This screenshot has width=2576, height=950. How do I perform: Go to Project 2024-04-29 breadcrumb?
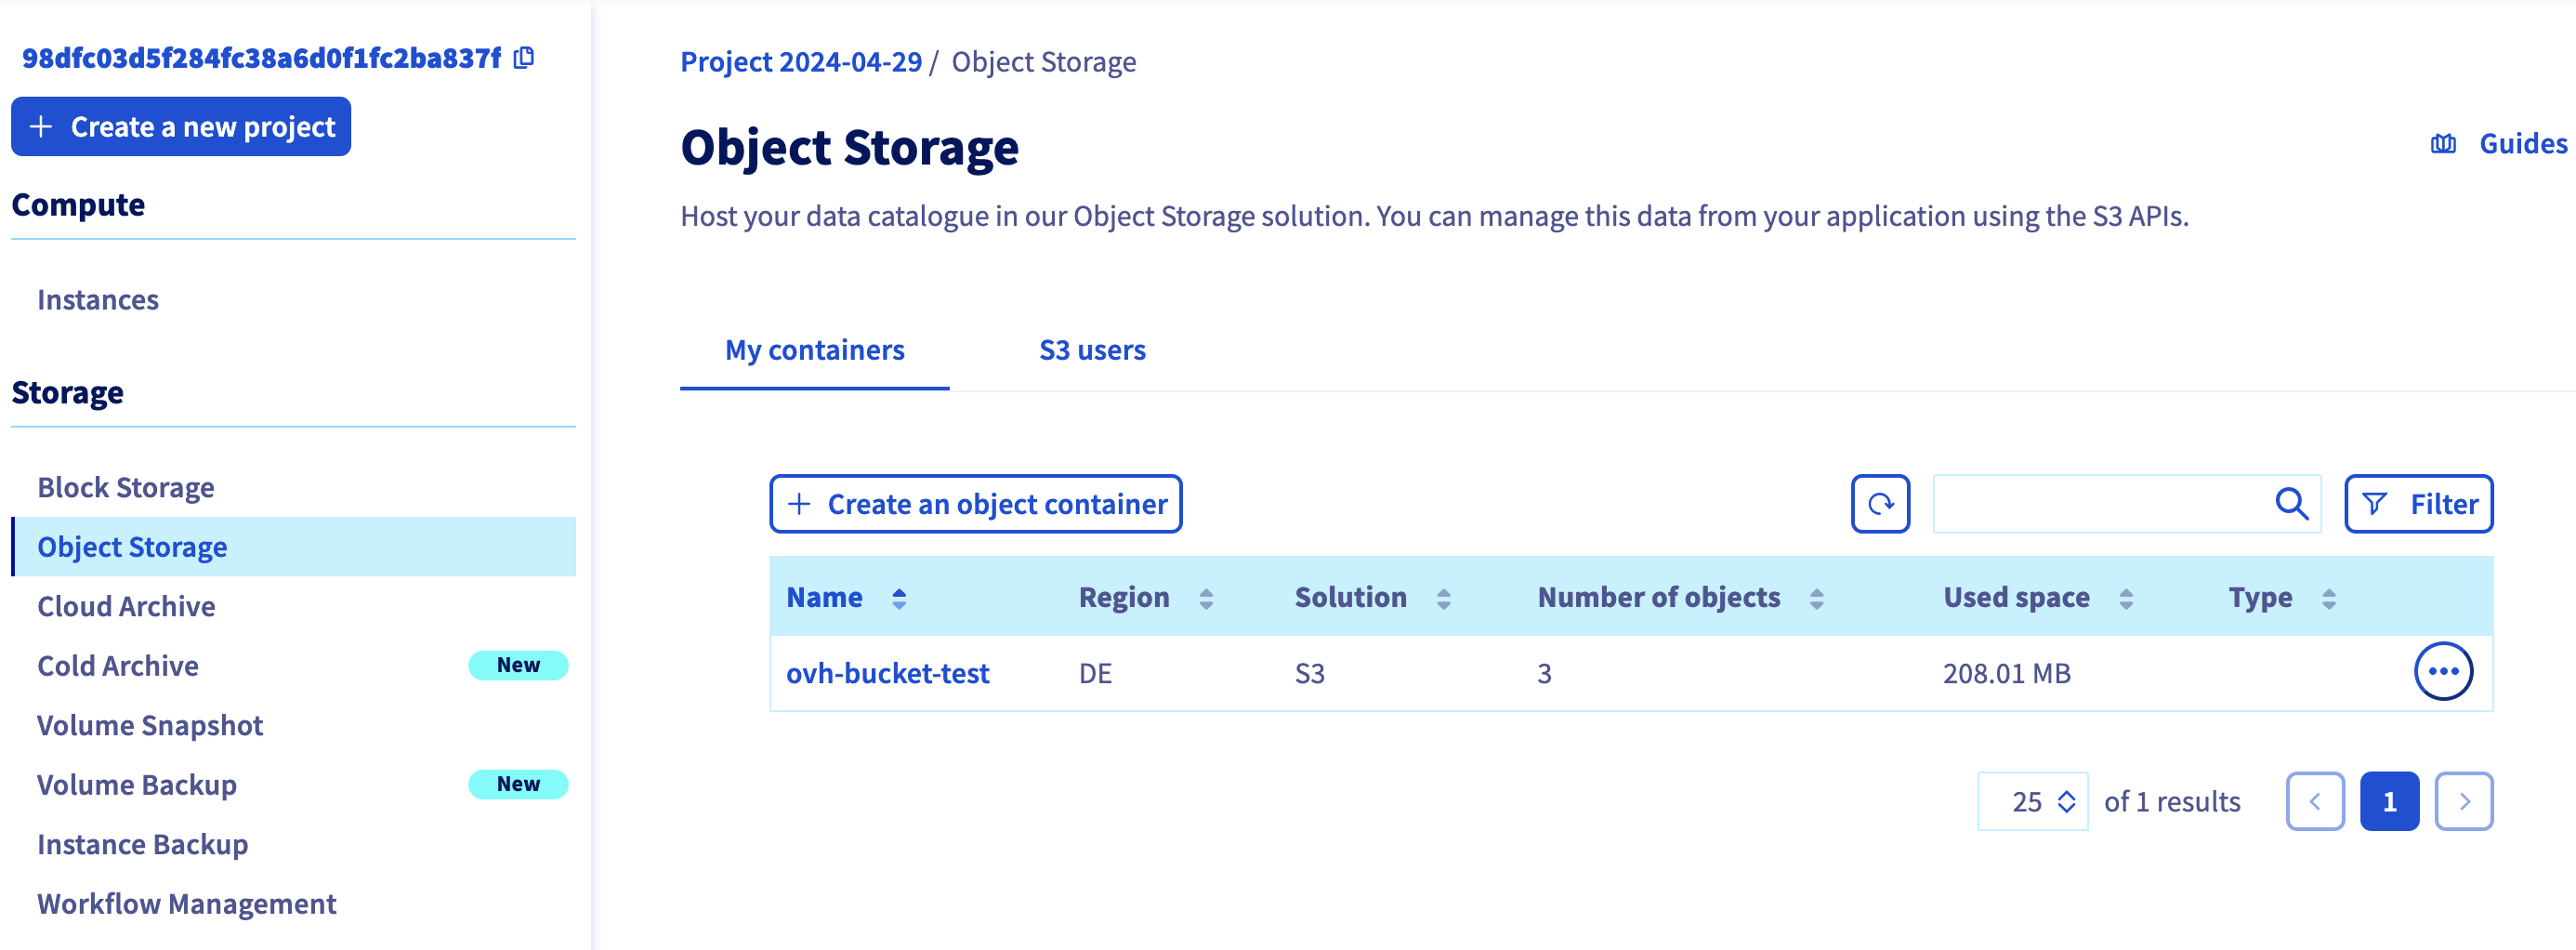coord(801,62)
